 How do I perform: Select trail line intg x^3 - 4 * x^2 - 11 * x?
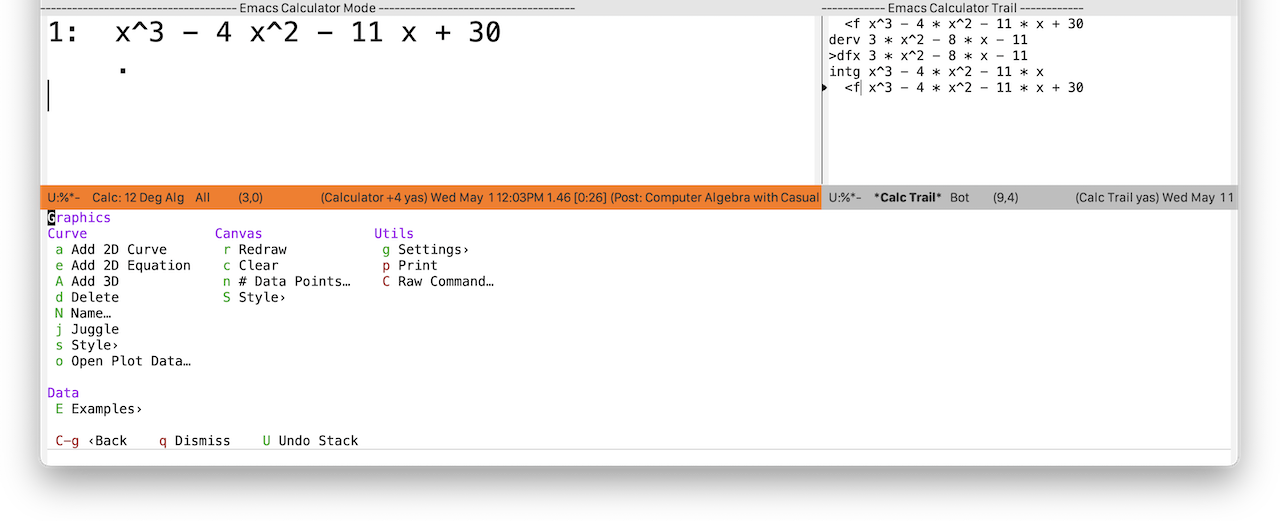tap(936, 72)
